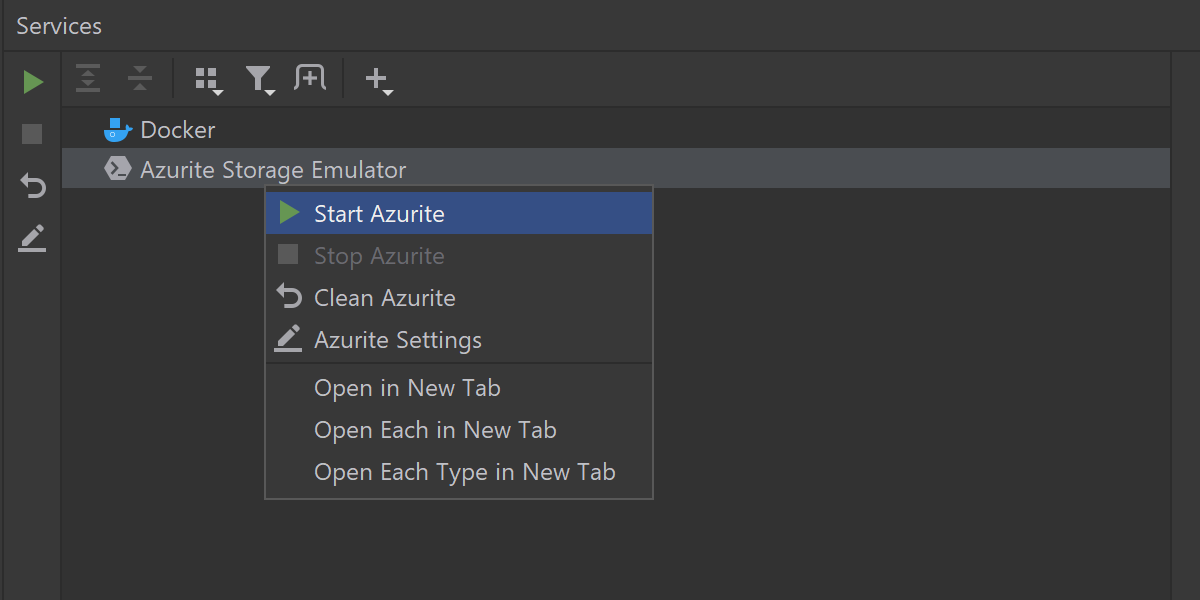Select the Docker service in the tree
1200x600 pixels.
coord(177,130)
